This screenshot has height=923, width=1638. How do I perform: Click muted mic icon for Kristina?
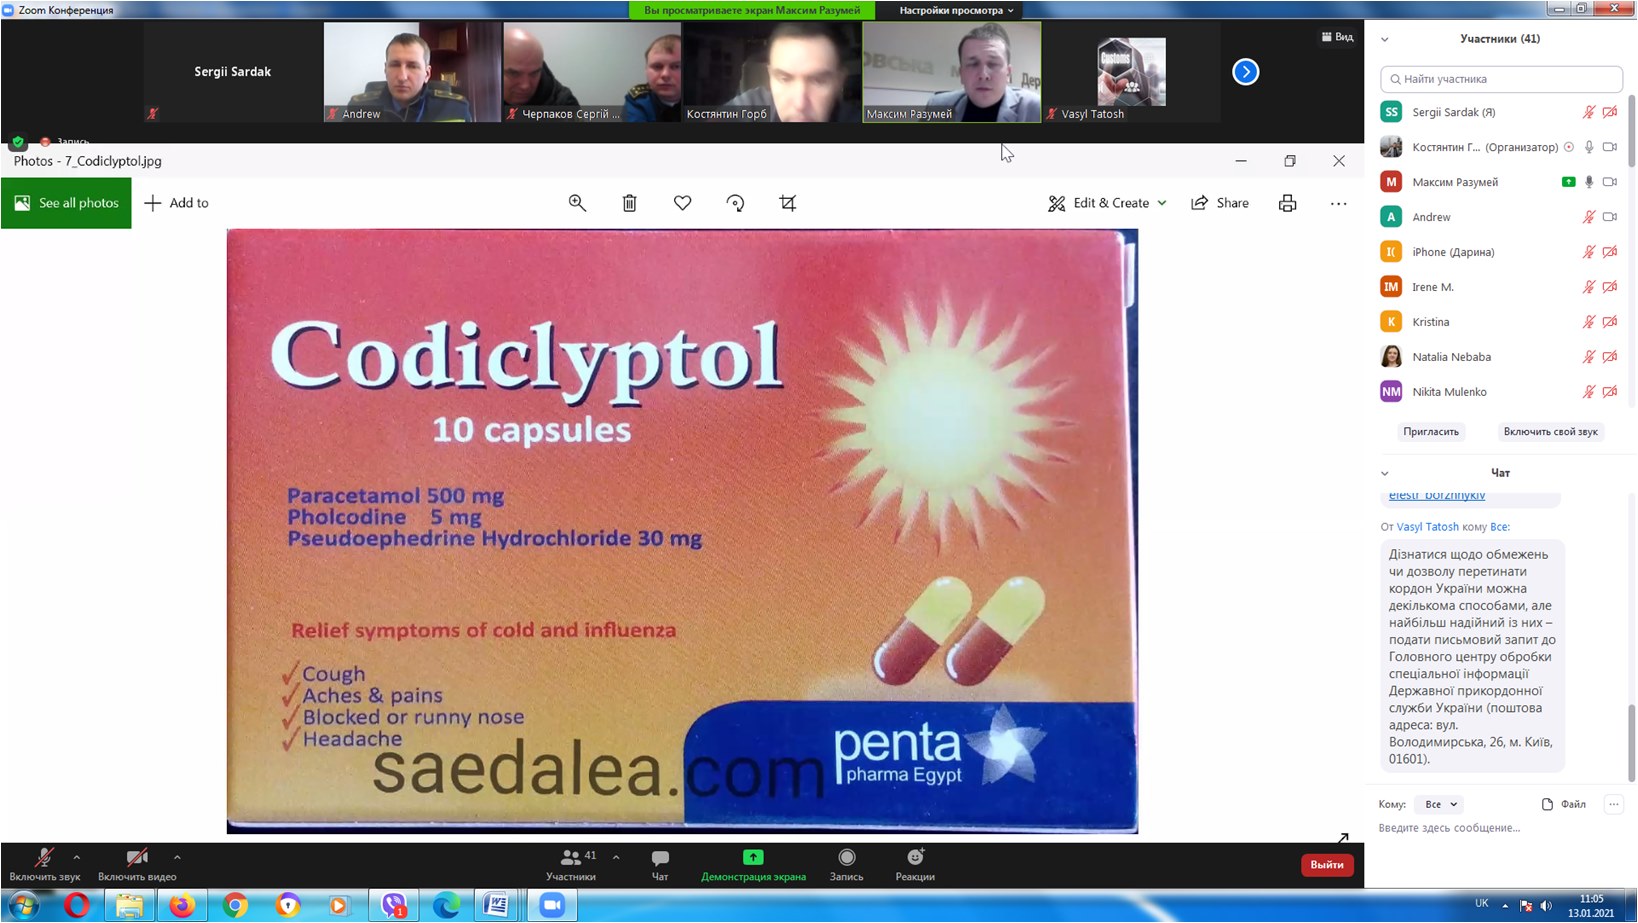(x=1589, y=322)
